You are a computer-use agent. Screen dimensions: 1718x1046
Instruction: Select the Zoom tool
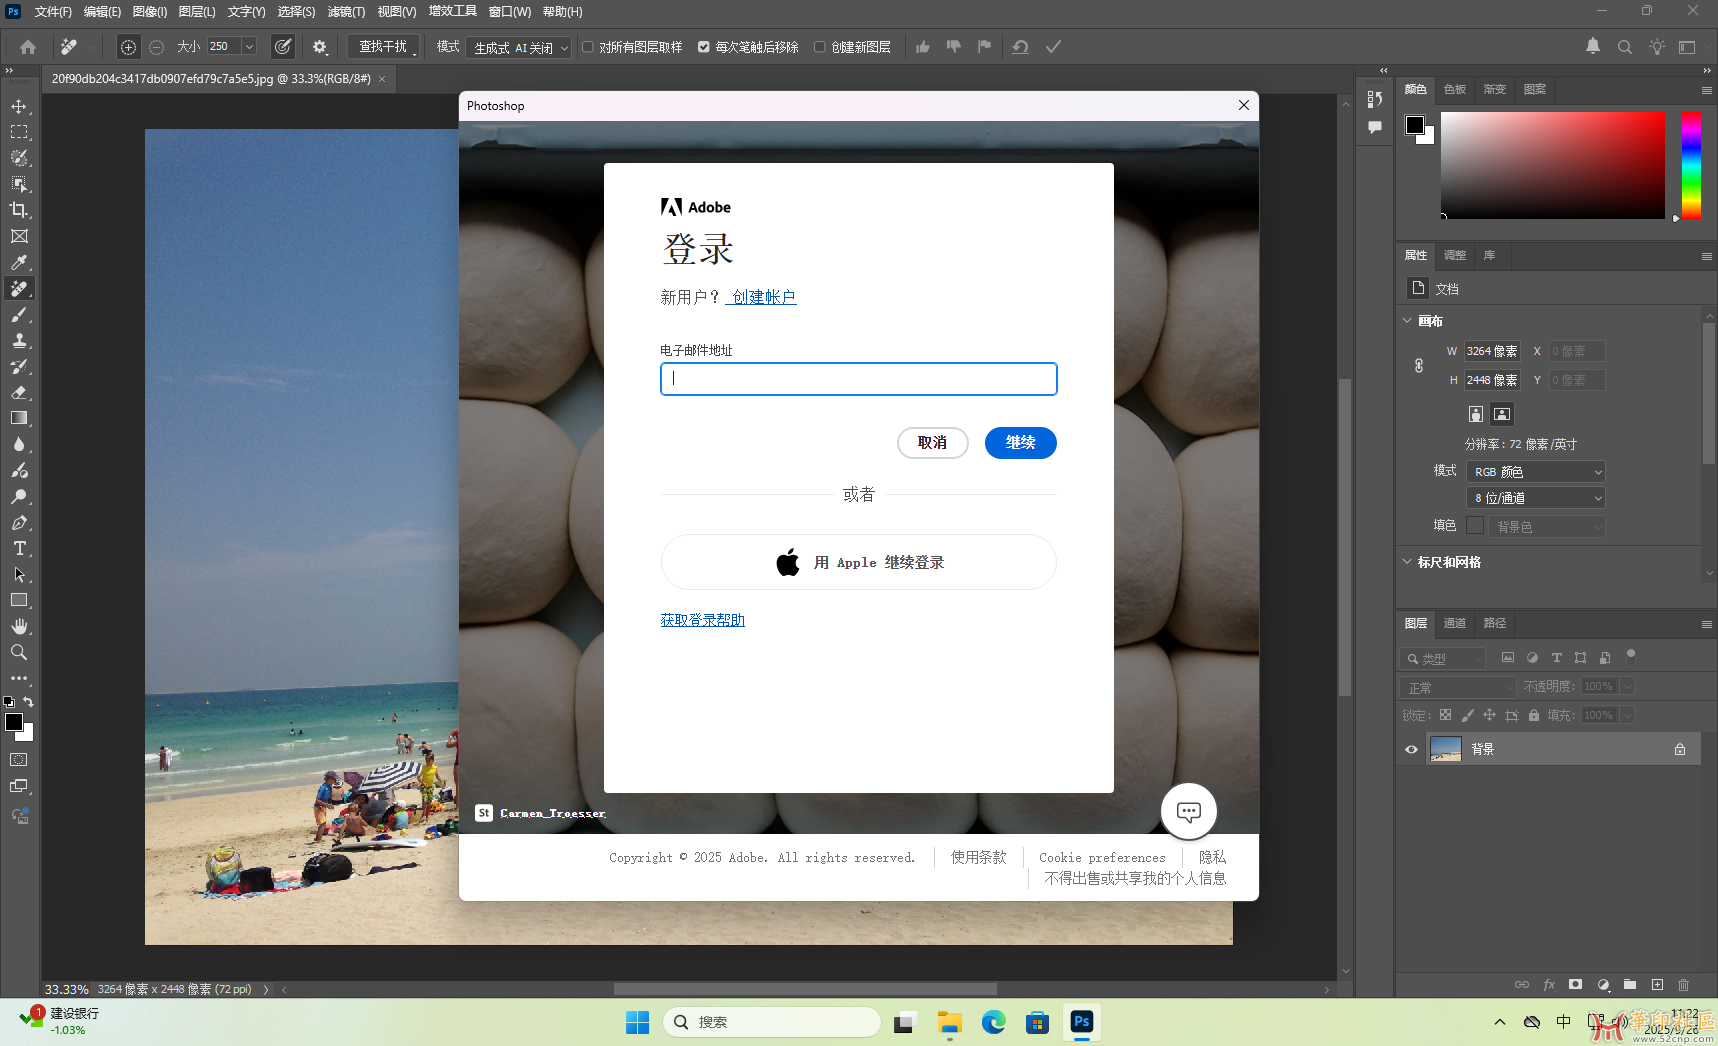19,652
